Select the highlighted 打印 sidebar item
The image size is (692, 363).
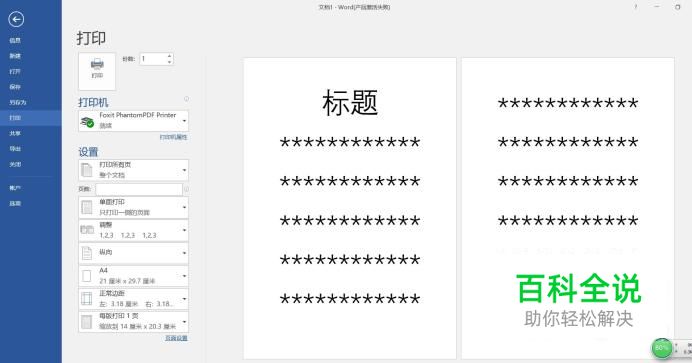pyautogui.click(x=30, y=118)
